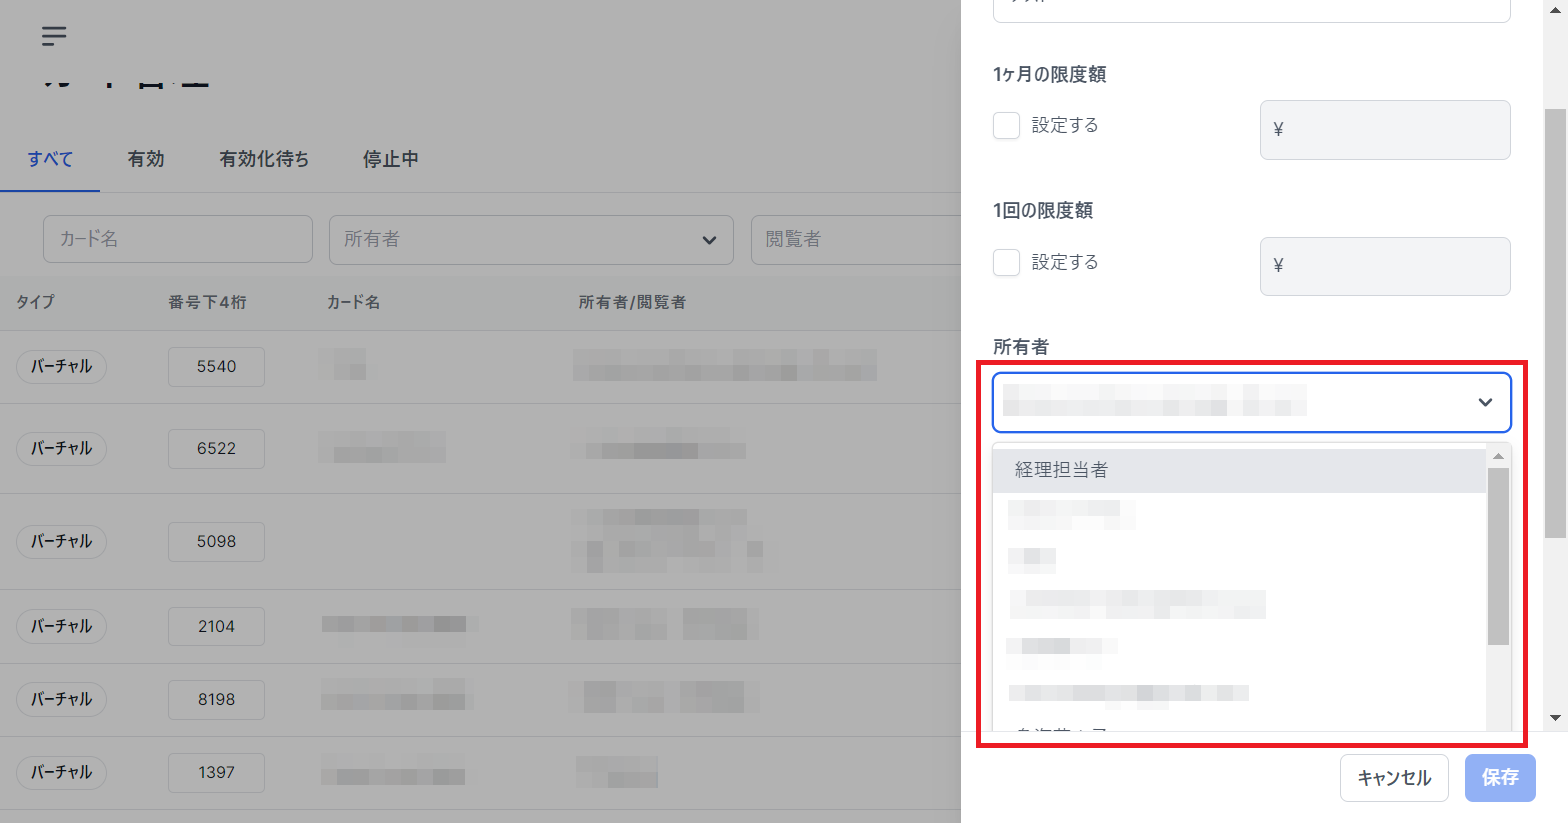
Task: Click the dropdown list scrollbar thumb
Action: click(1498, 556)
